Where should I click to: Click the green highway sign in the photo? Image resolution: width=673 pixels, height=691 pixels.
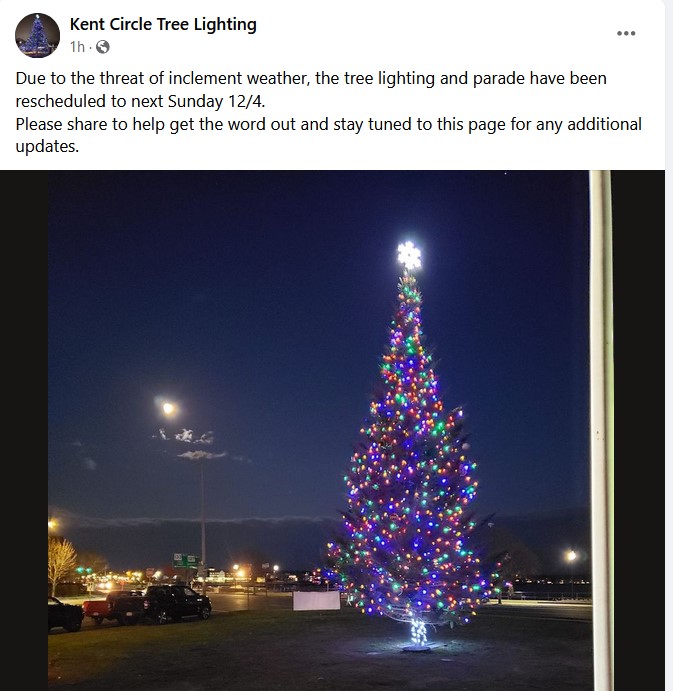coord(185,561)
